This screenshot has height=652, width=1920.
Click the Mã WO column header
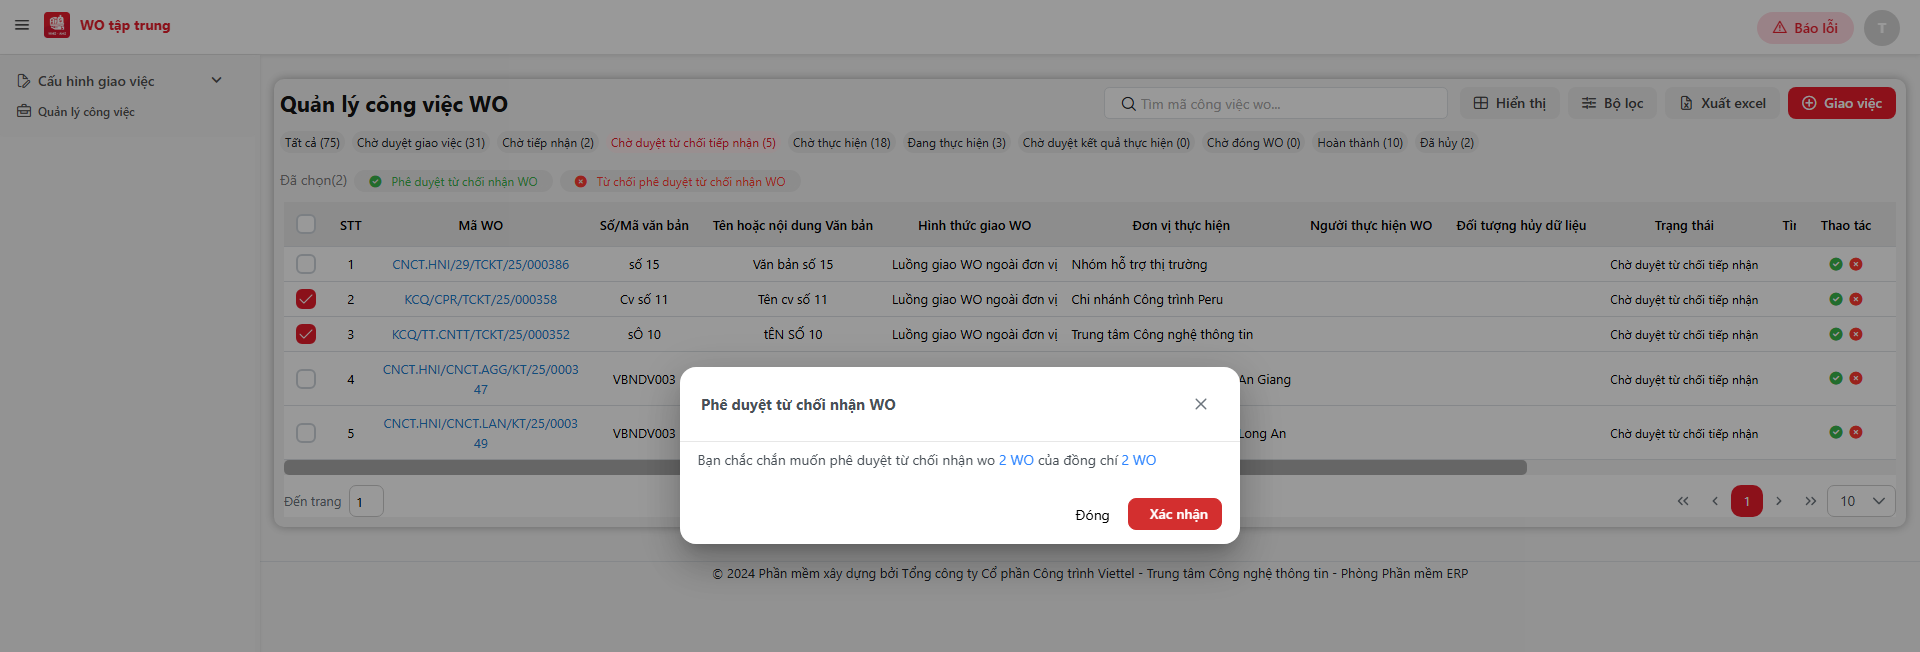(480, 226)
